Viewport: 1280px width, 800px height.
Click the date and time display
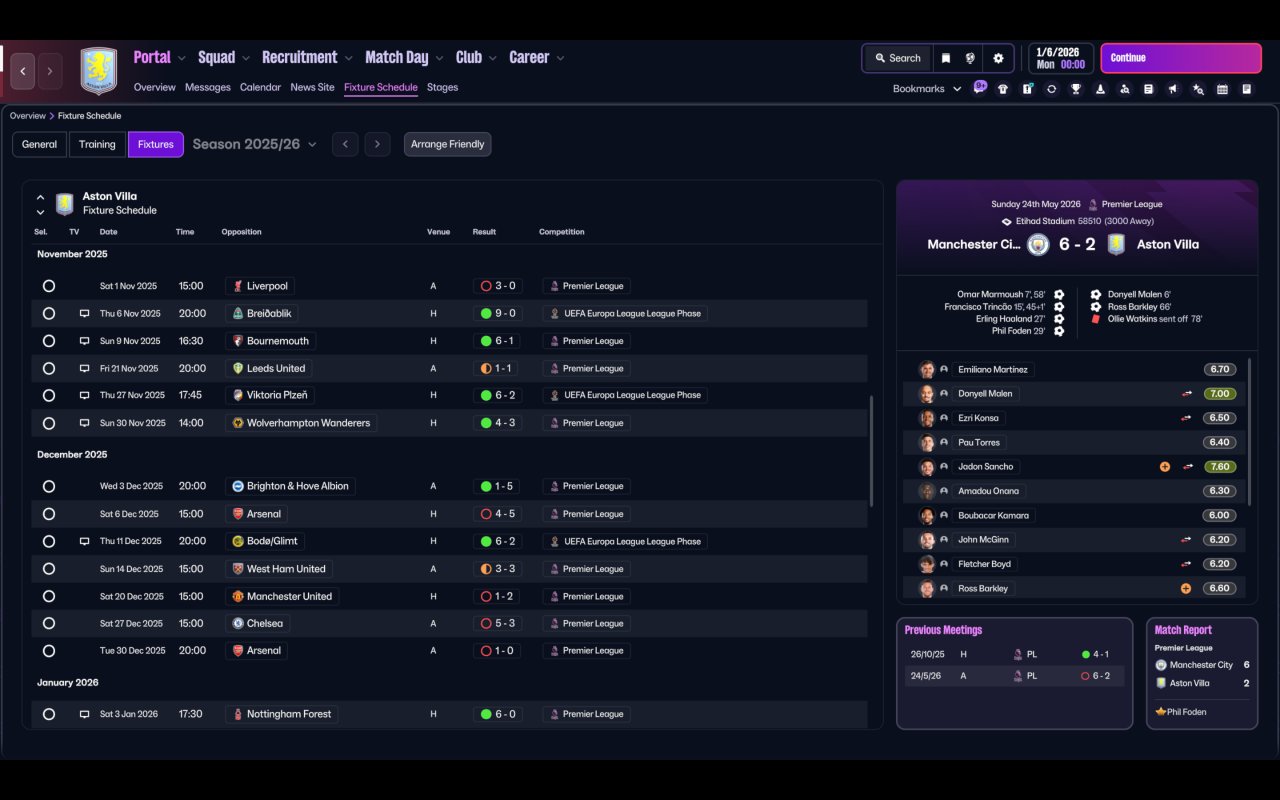coord(1061,58)
